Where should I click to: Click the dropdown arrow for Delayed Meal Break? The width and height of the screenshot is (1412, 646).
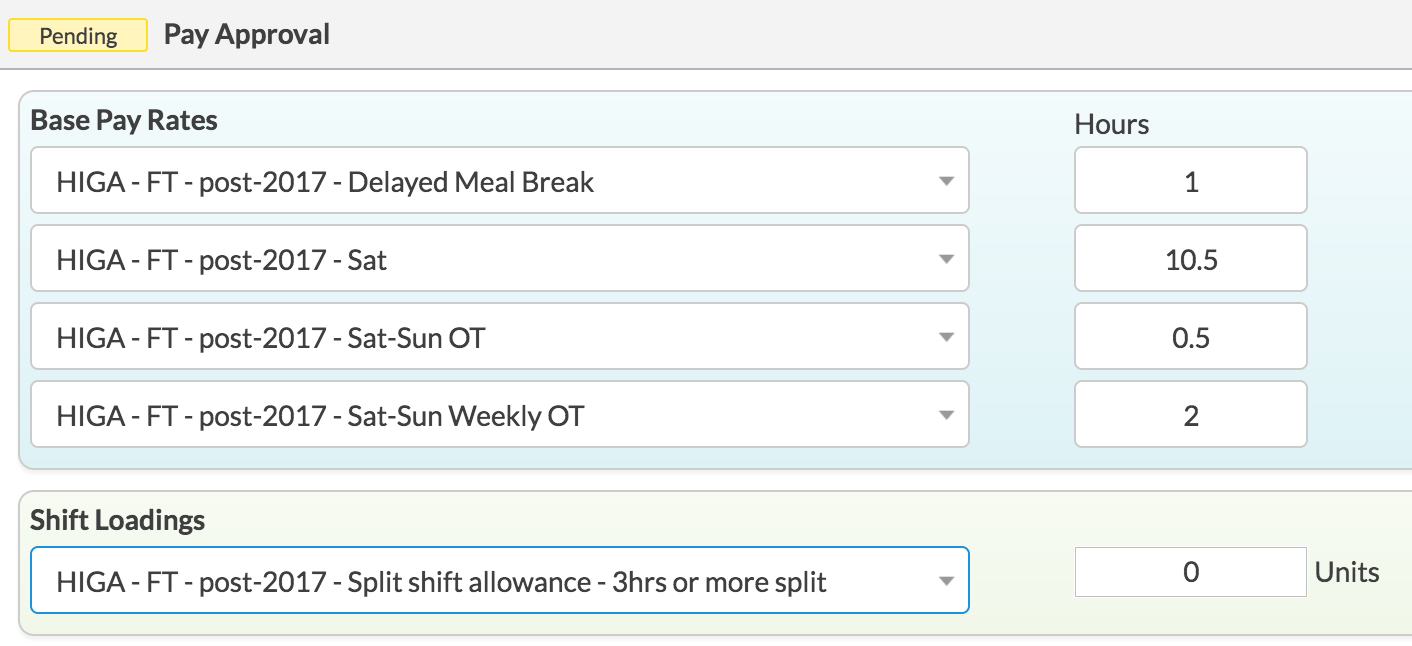(x=946, y=182)
